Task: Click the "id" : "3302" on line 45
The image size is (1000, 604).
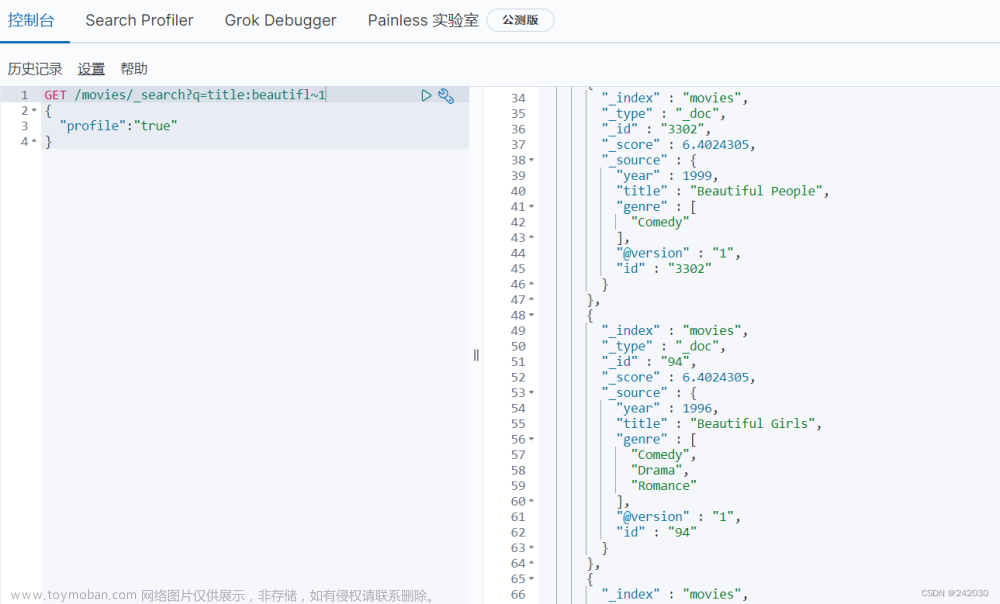Action: [663, 269]
